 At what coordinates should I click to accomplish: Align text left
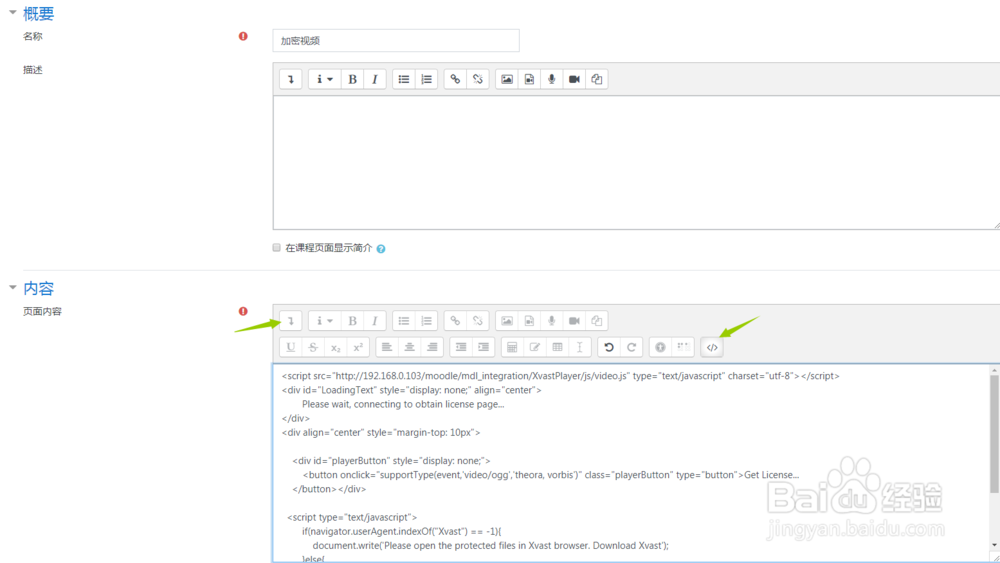click(x=387, y=347)
